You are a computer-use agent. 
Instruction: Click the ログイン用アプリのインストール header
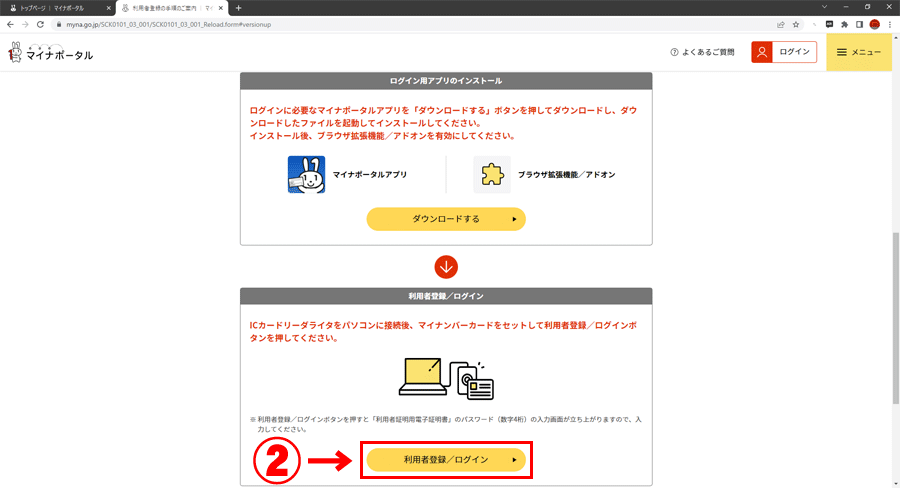click(x=446, y=81)
